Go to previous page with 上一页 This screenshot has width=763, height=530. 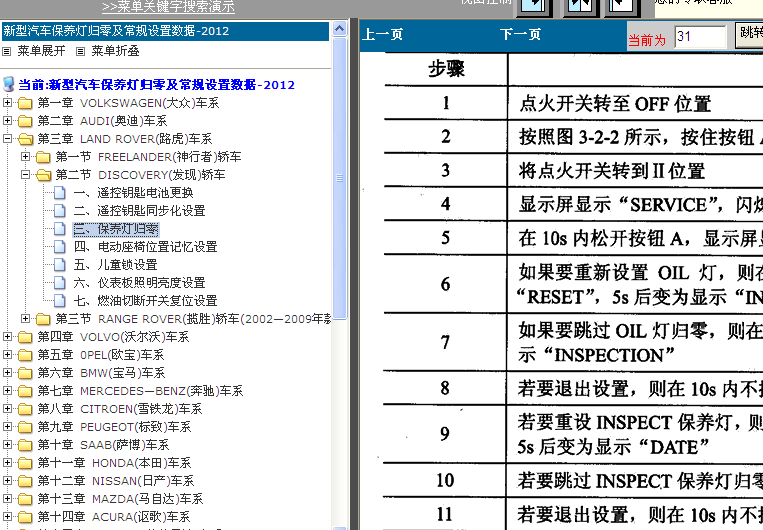point(383,35)
